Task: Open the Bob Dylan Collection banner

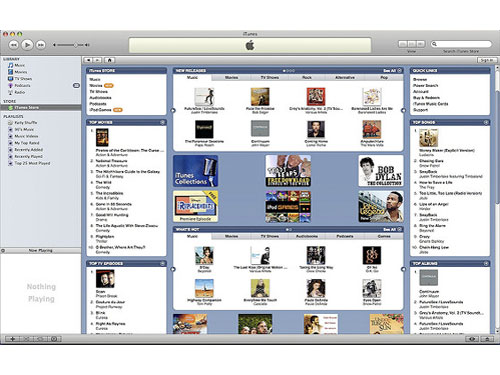Action: click(381, 171)
